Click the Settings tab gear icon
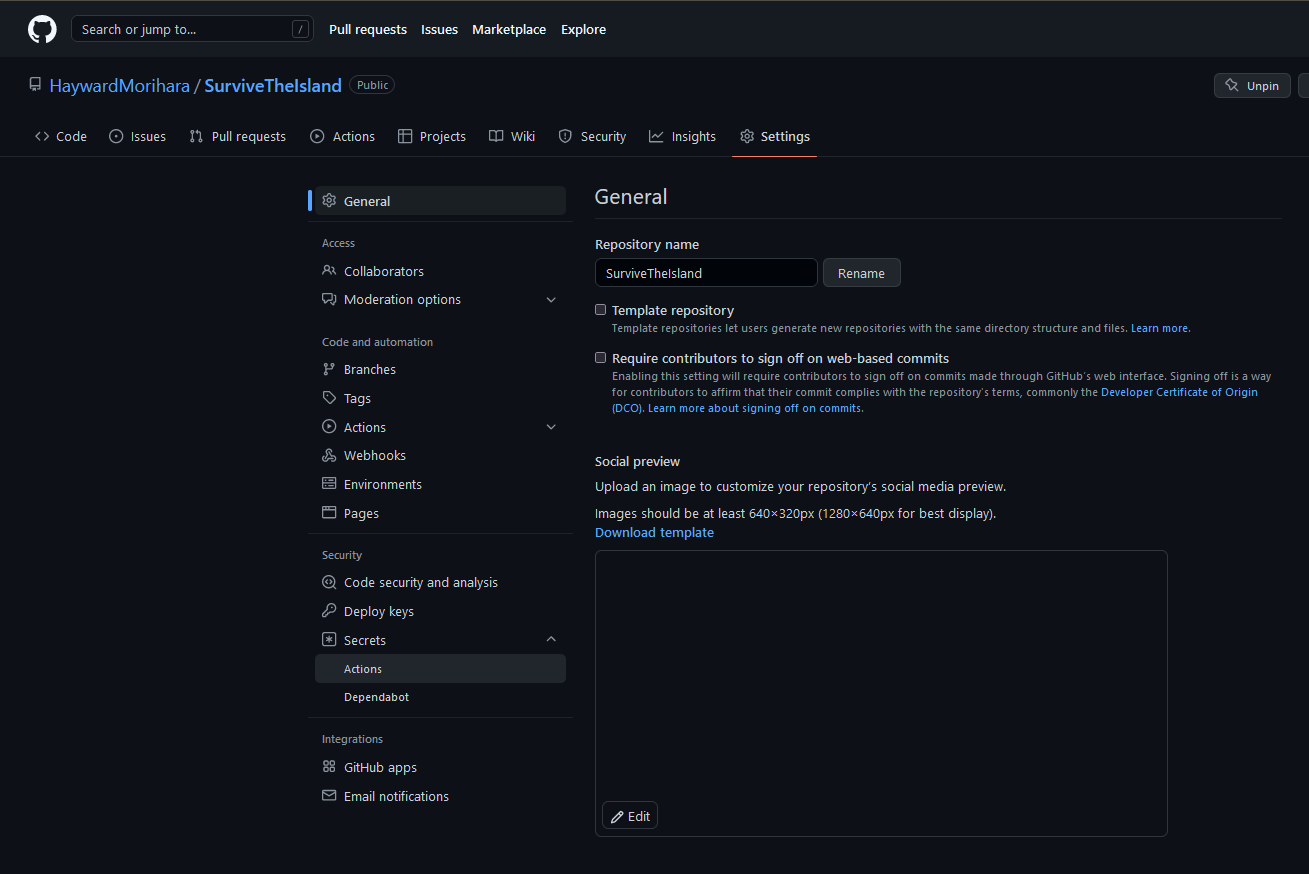This screenshot has height=874, width=1309. 747,136
